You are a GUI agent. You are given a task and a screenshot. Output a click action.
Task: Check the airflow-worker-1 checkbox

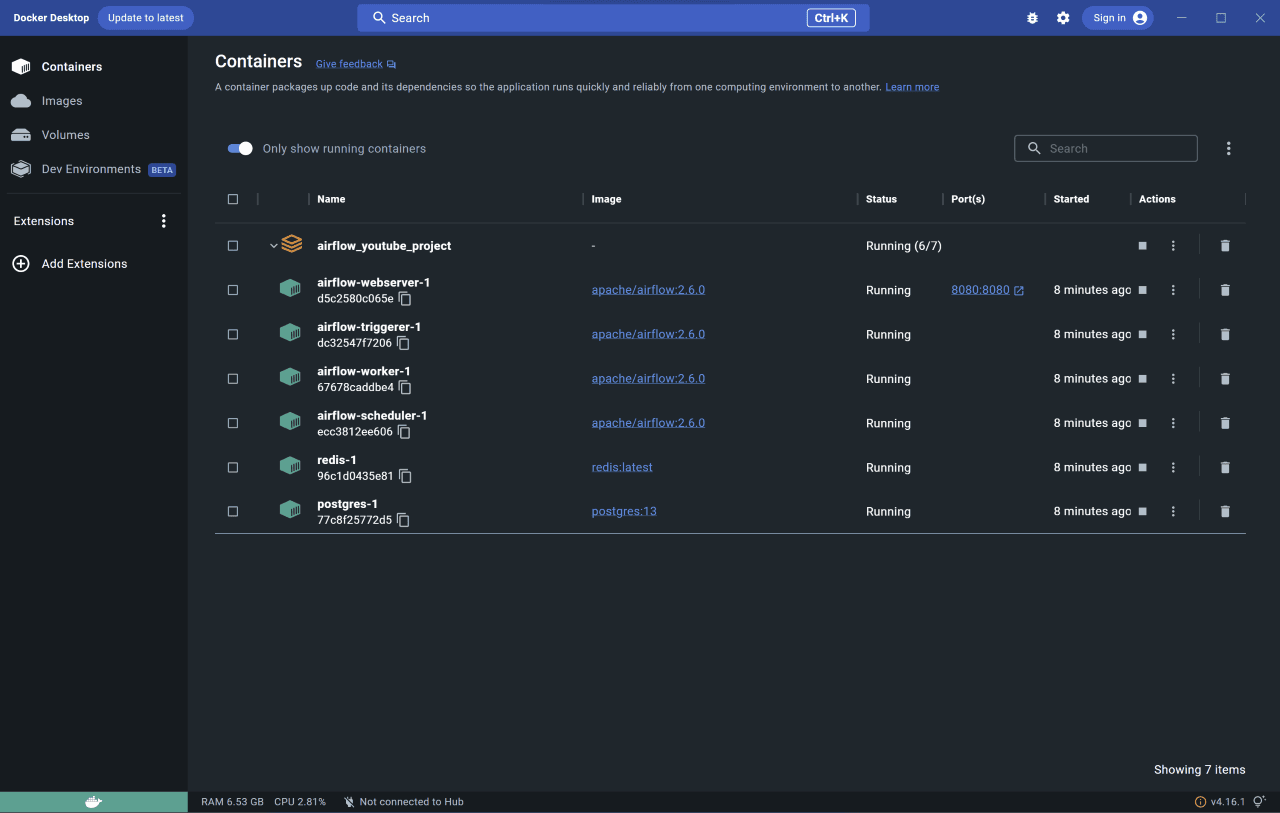(233, 379)
